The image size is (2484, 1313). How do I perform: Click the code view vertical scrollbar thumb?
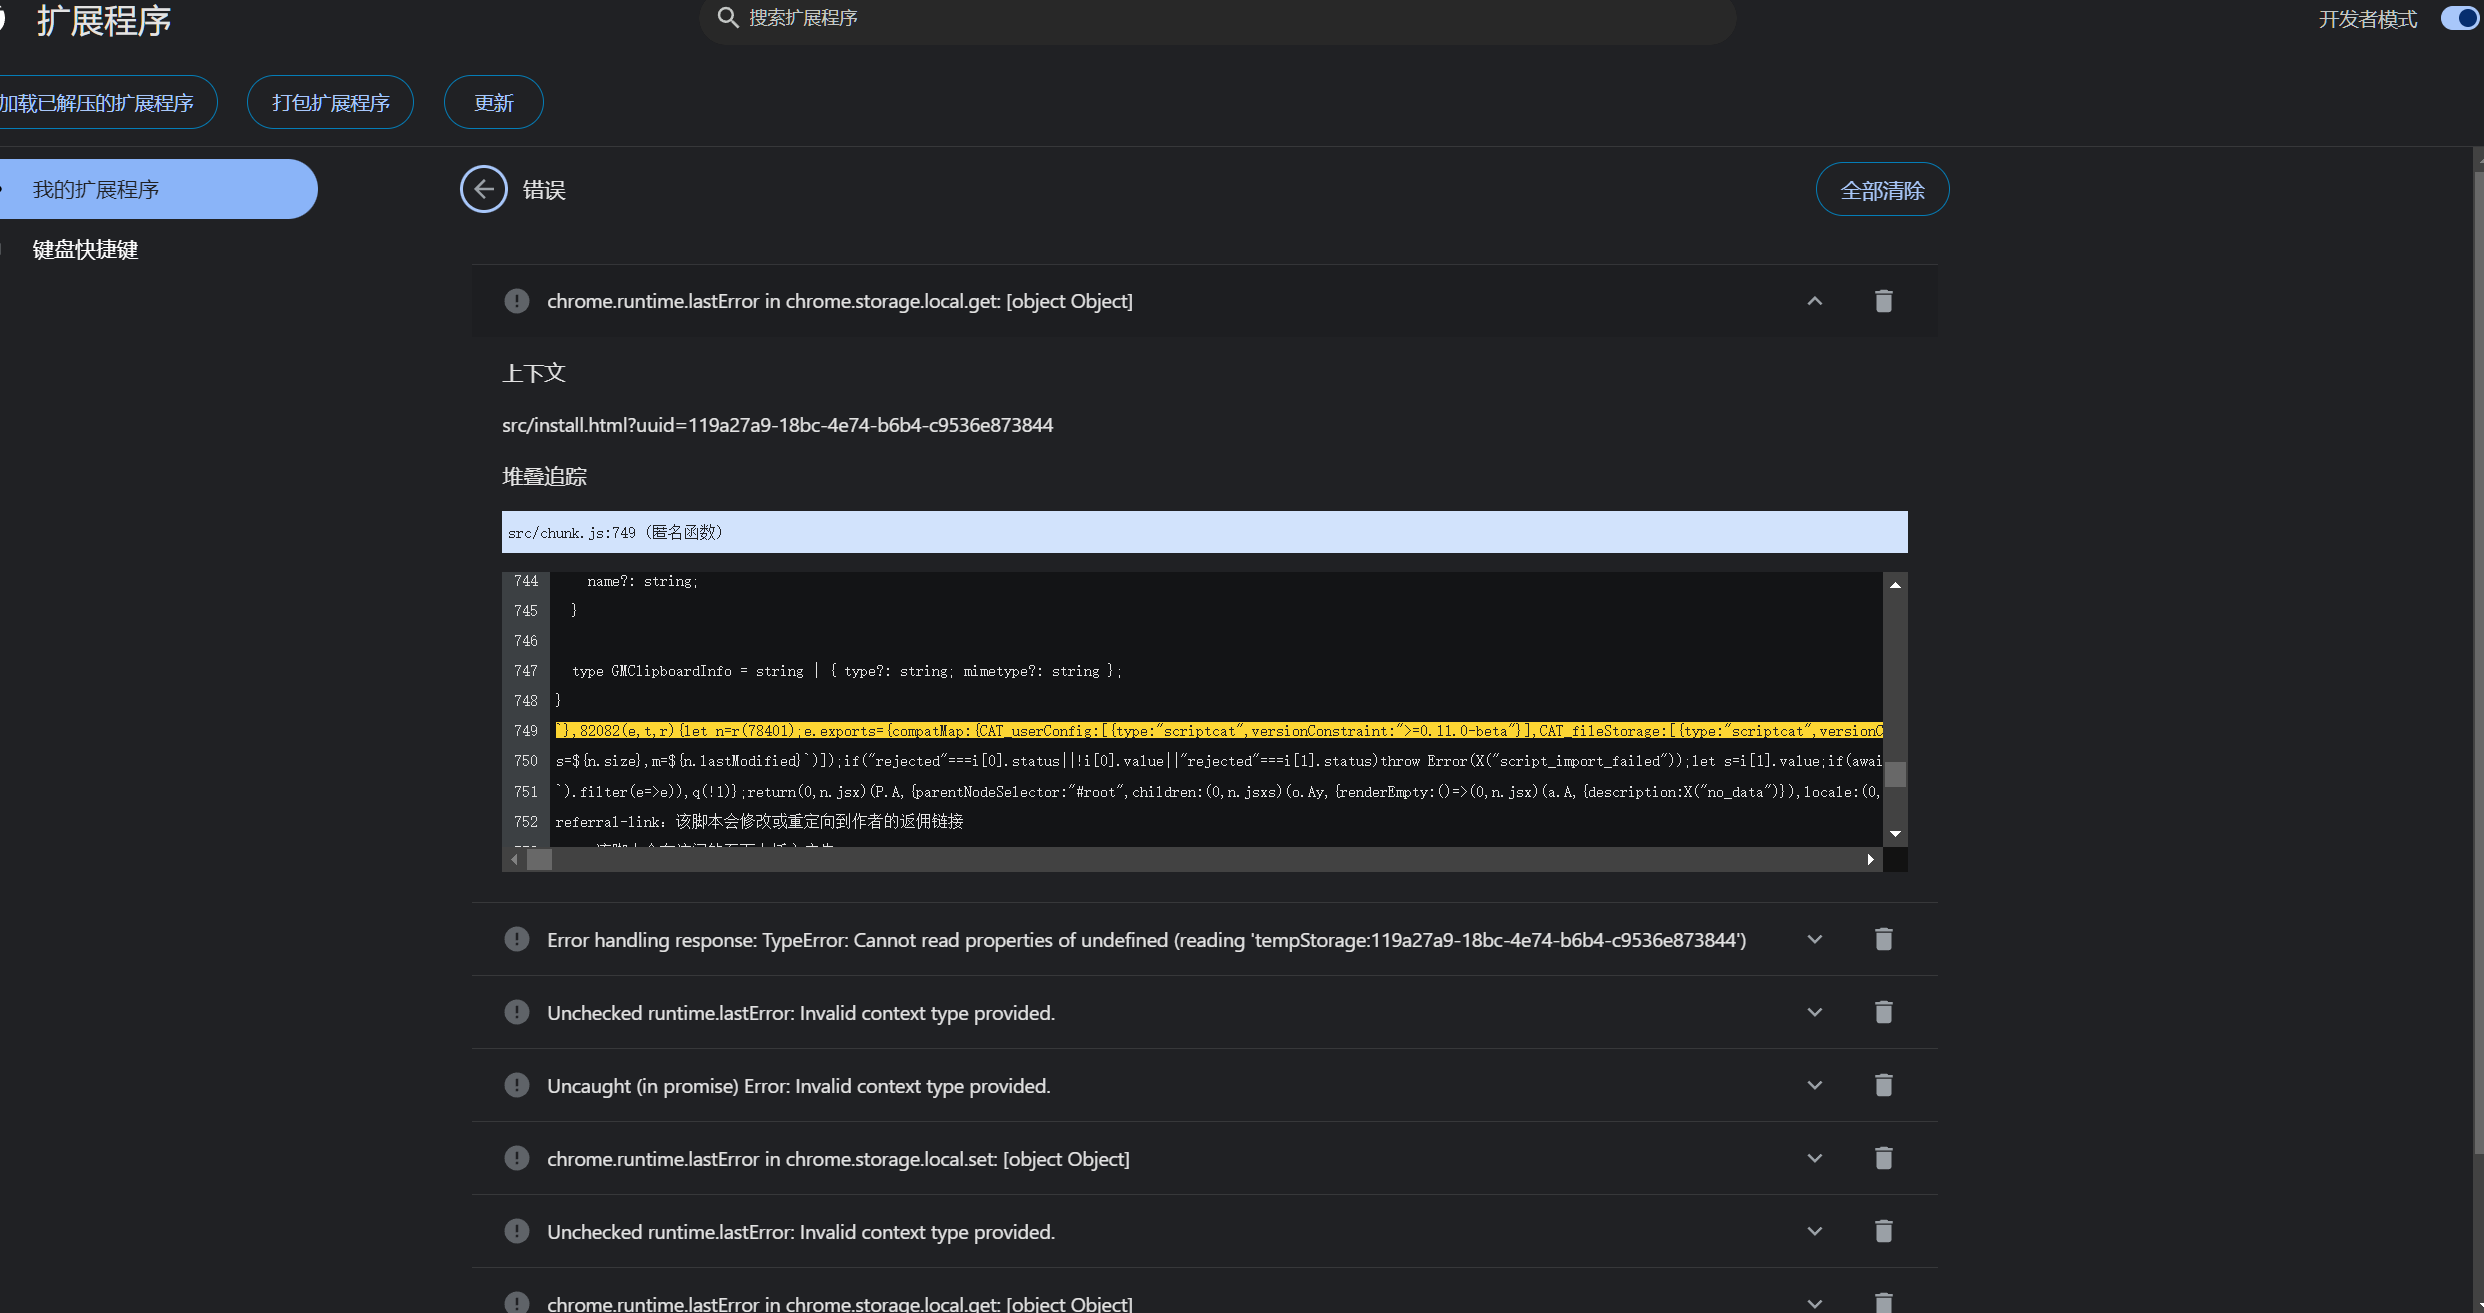[1895, 774]
